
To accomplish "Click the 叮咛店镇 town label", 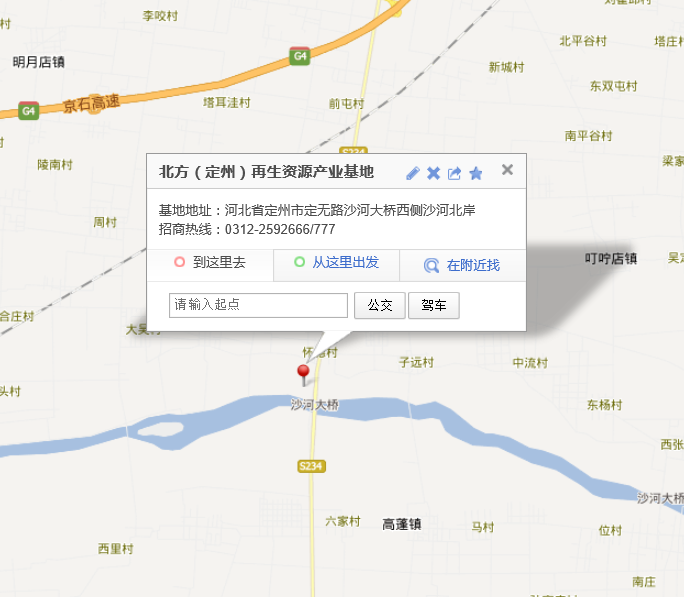I will 611,258.
